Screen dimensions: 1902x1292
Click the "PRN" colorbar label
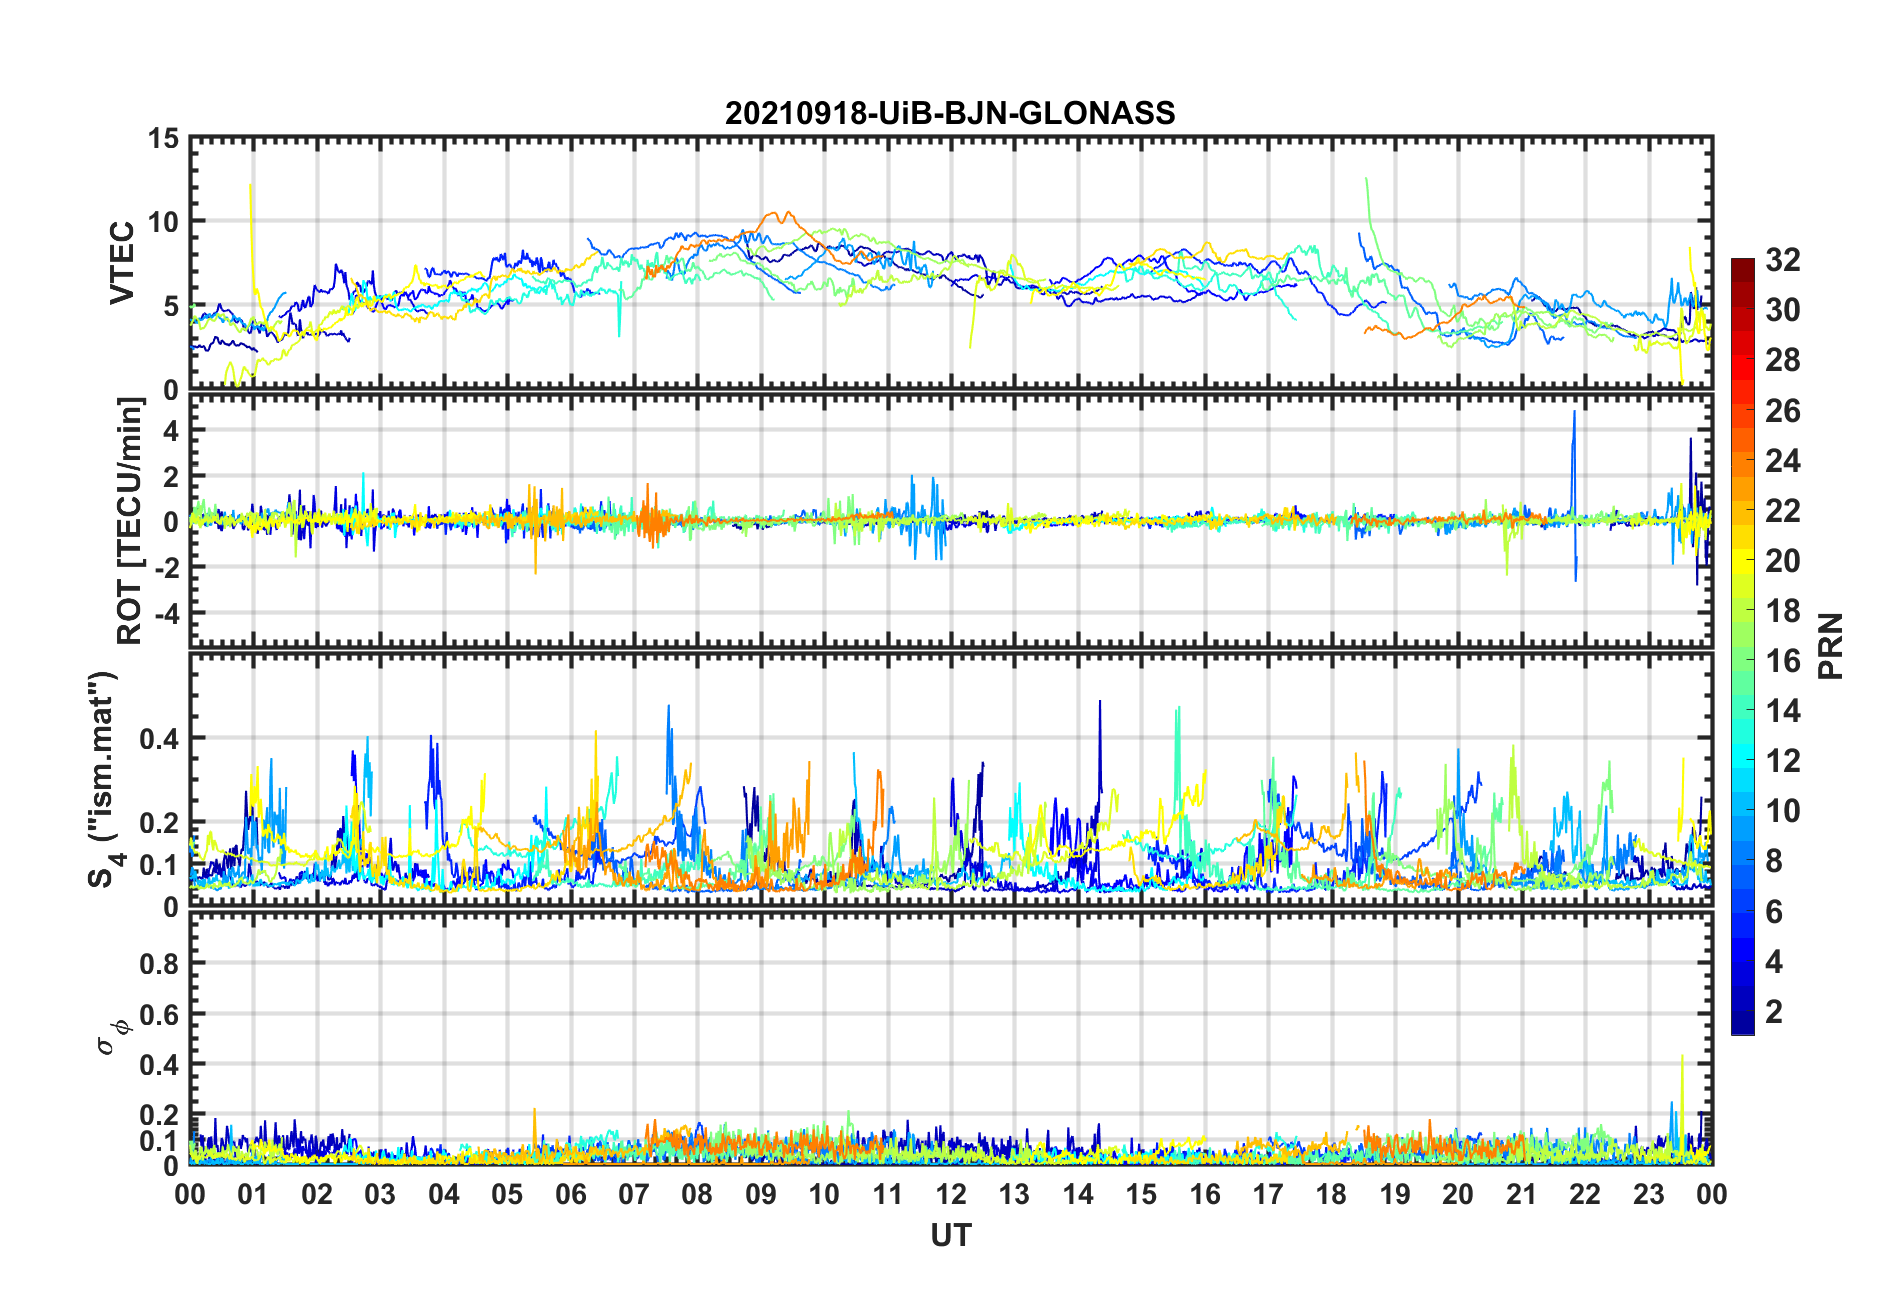point(1831,646)
